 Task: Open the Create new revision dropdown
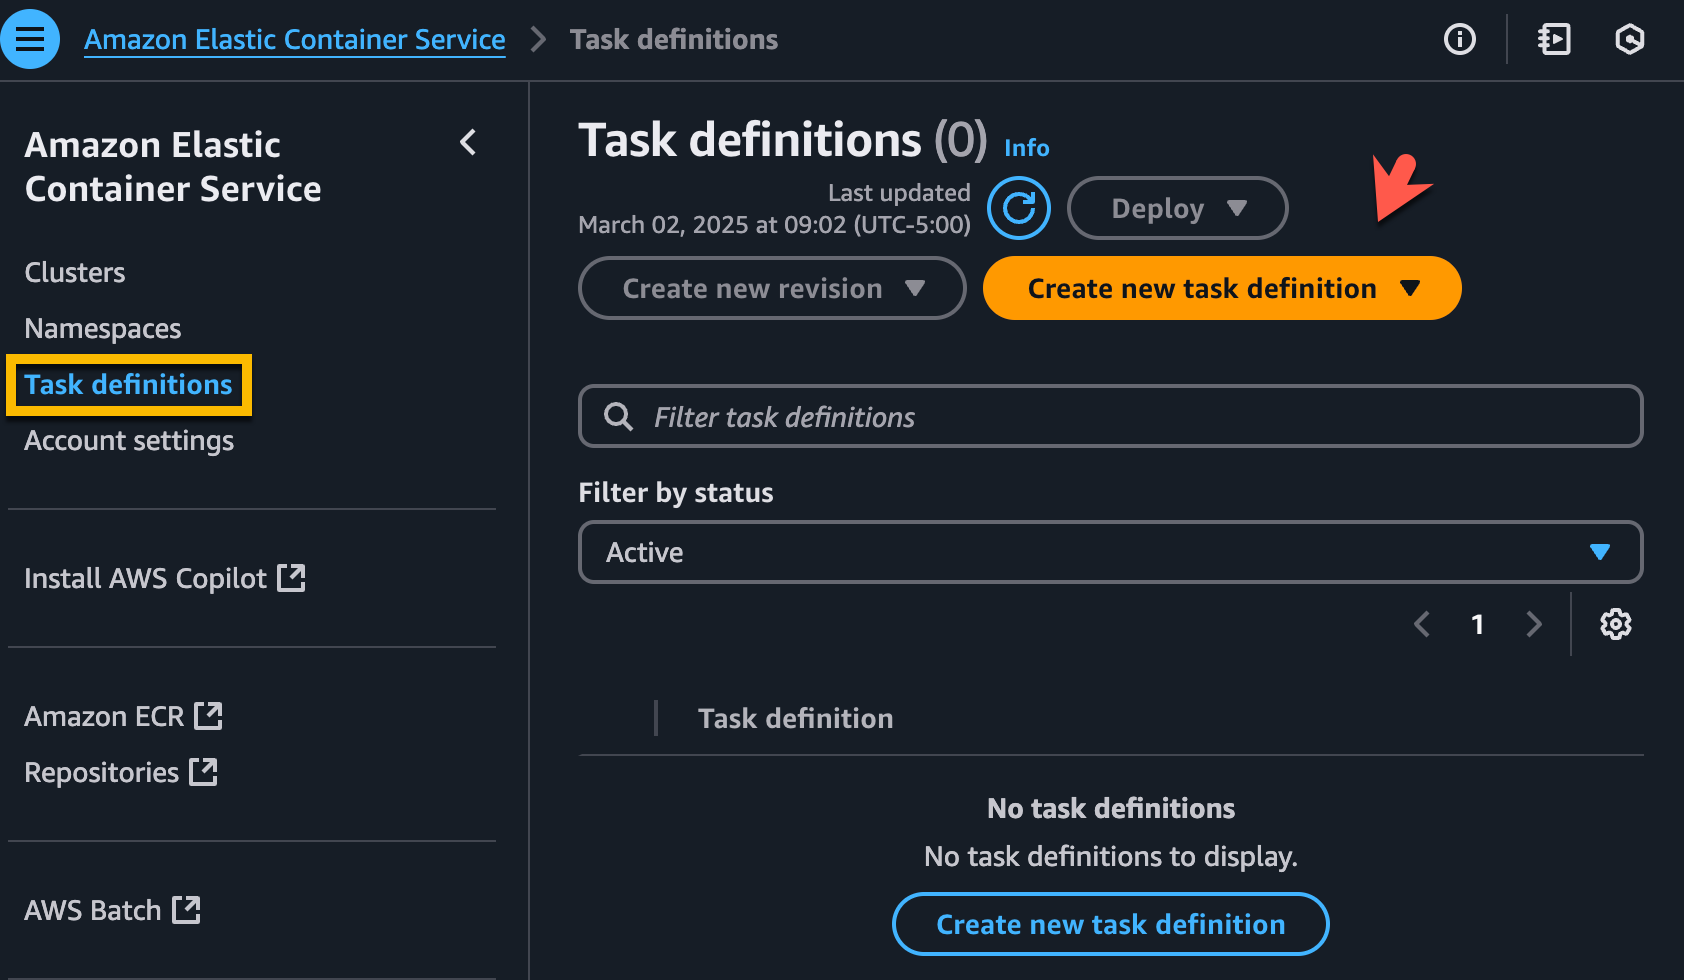[771, 288]
